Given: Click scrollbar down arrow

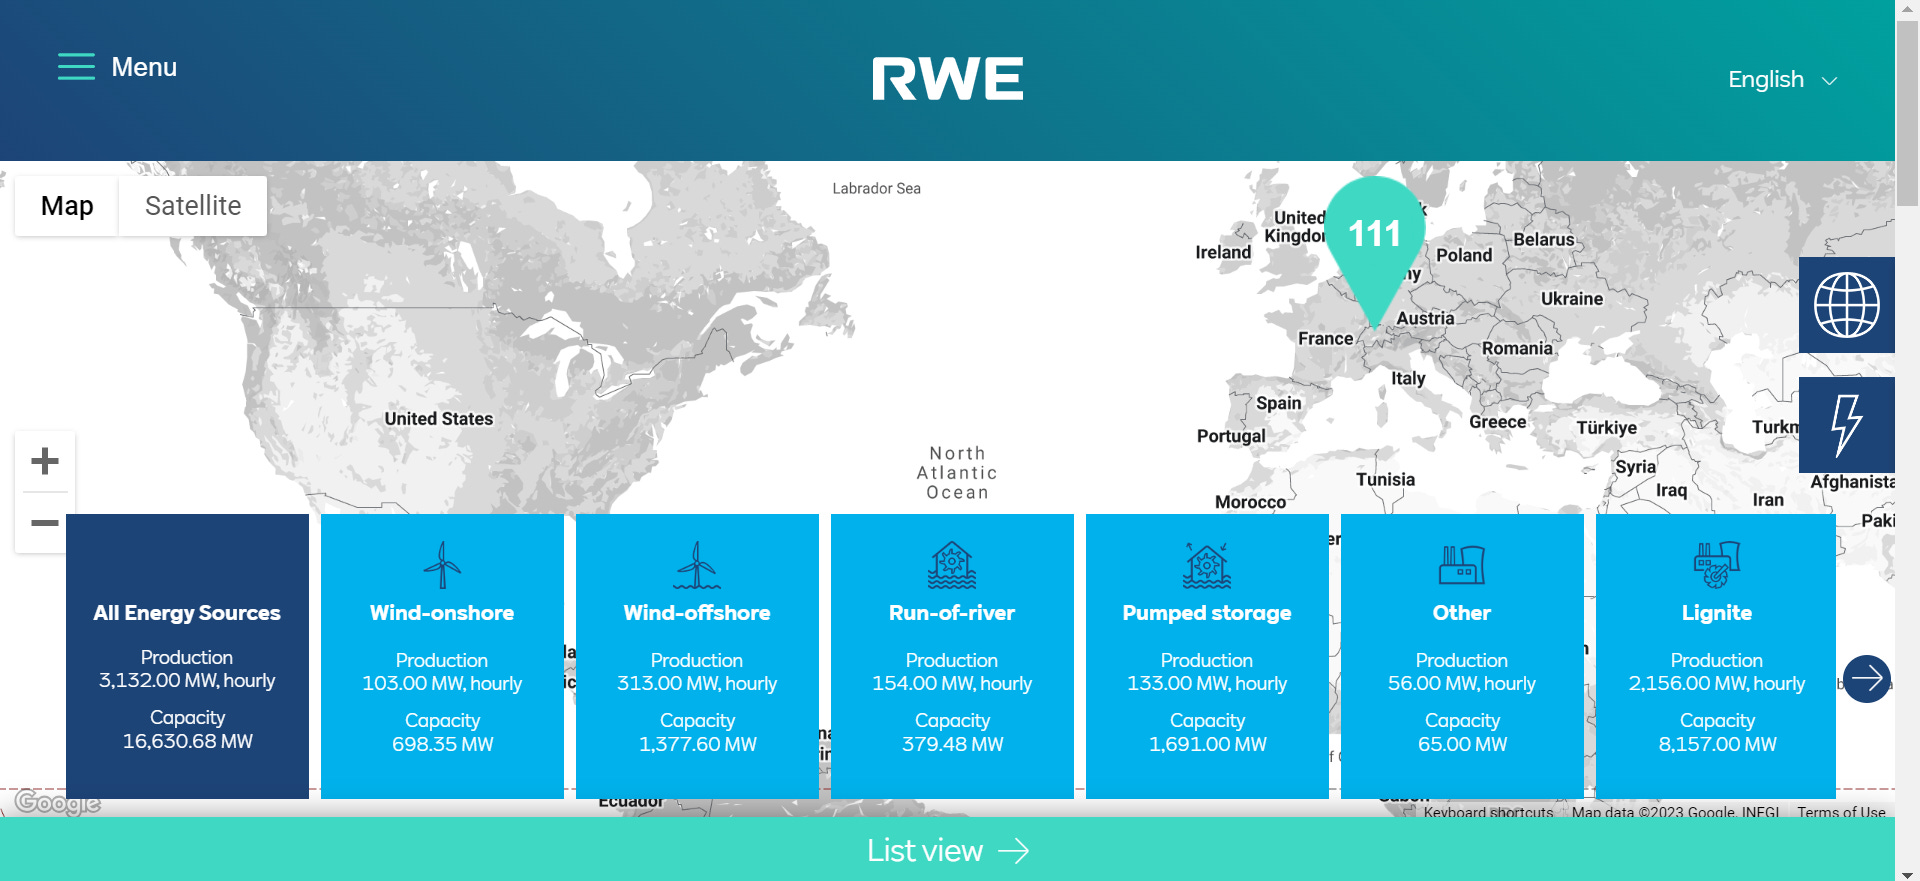Looking at the screenshot, I should pos(1908,874).
